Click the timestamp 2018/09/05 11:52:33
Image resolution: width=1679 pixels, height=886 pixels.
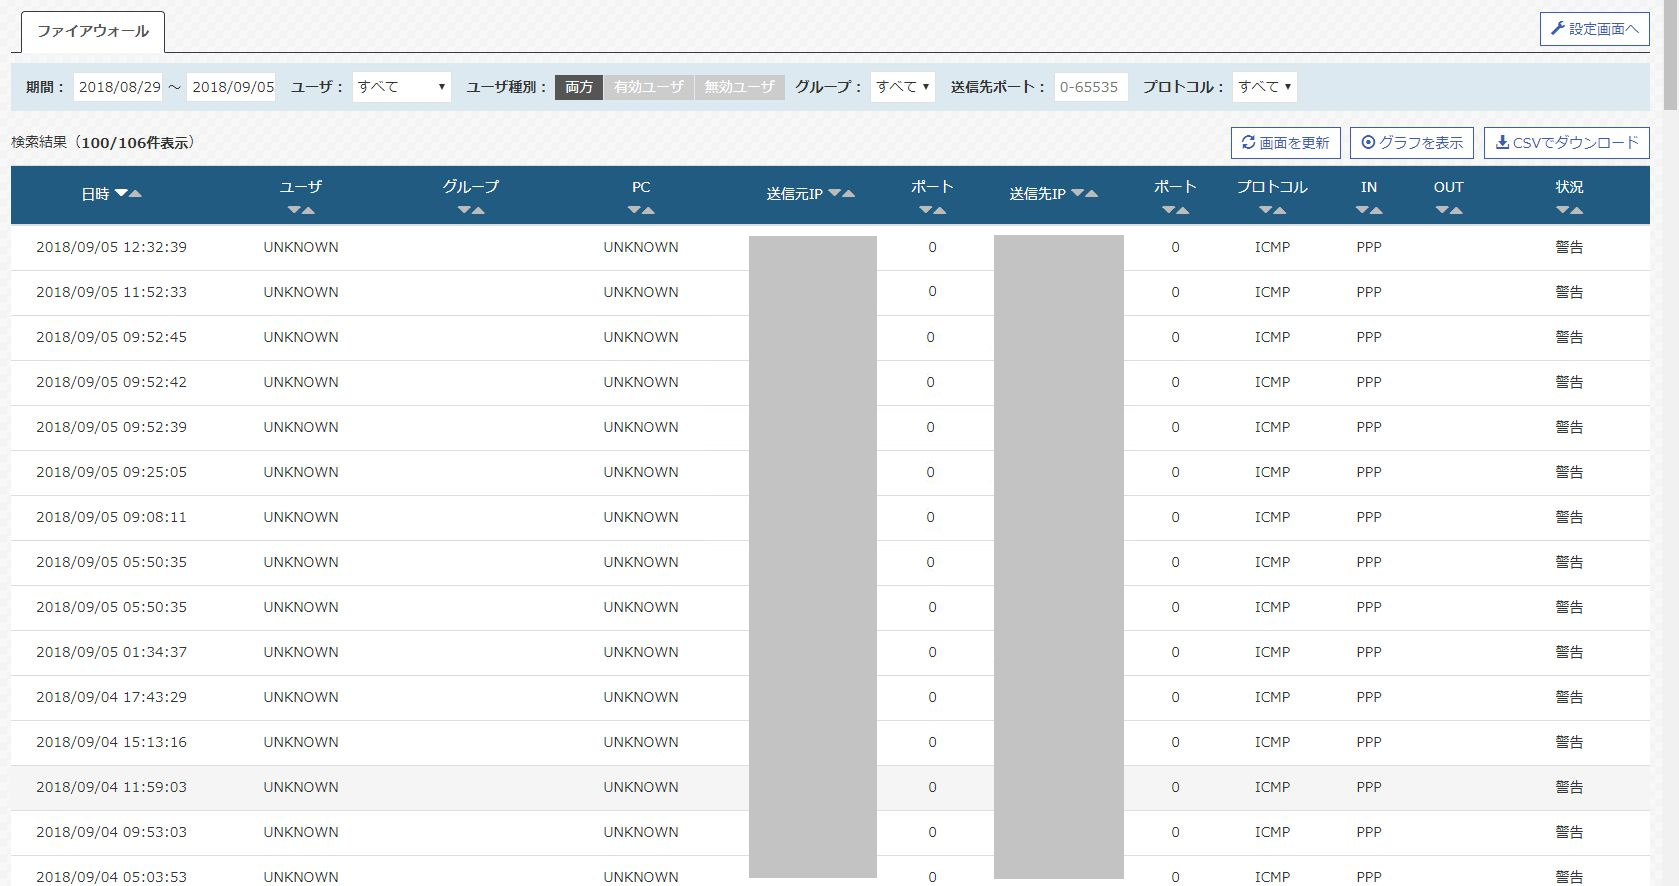click(x=111, y=292)
